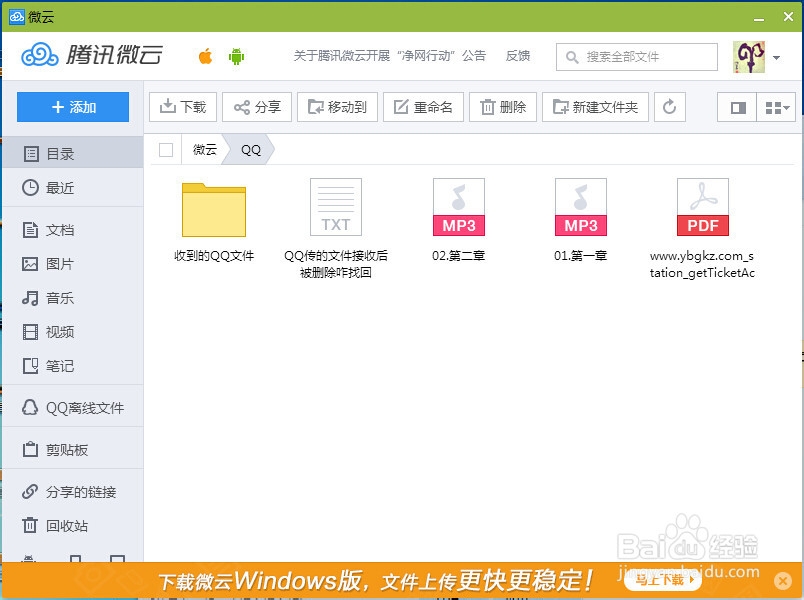Open 剪贴板 clipboard in sidebar
804x600 pixels.
coord(73,450)
